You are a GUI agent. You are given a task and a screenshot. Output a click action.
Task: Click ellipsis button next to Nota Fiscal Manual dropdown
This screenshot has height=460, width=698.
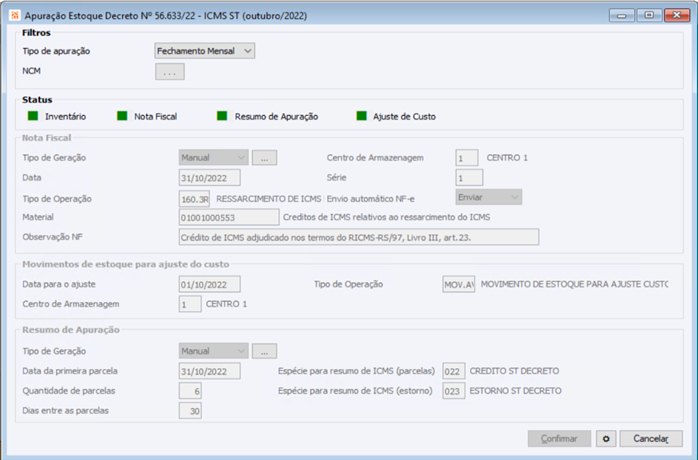point(264,158)
